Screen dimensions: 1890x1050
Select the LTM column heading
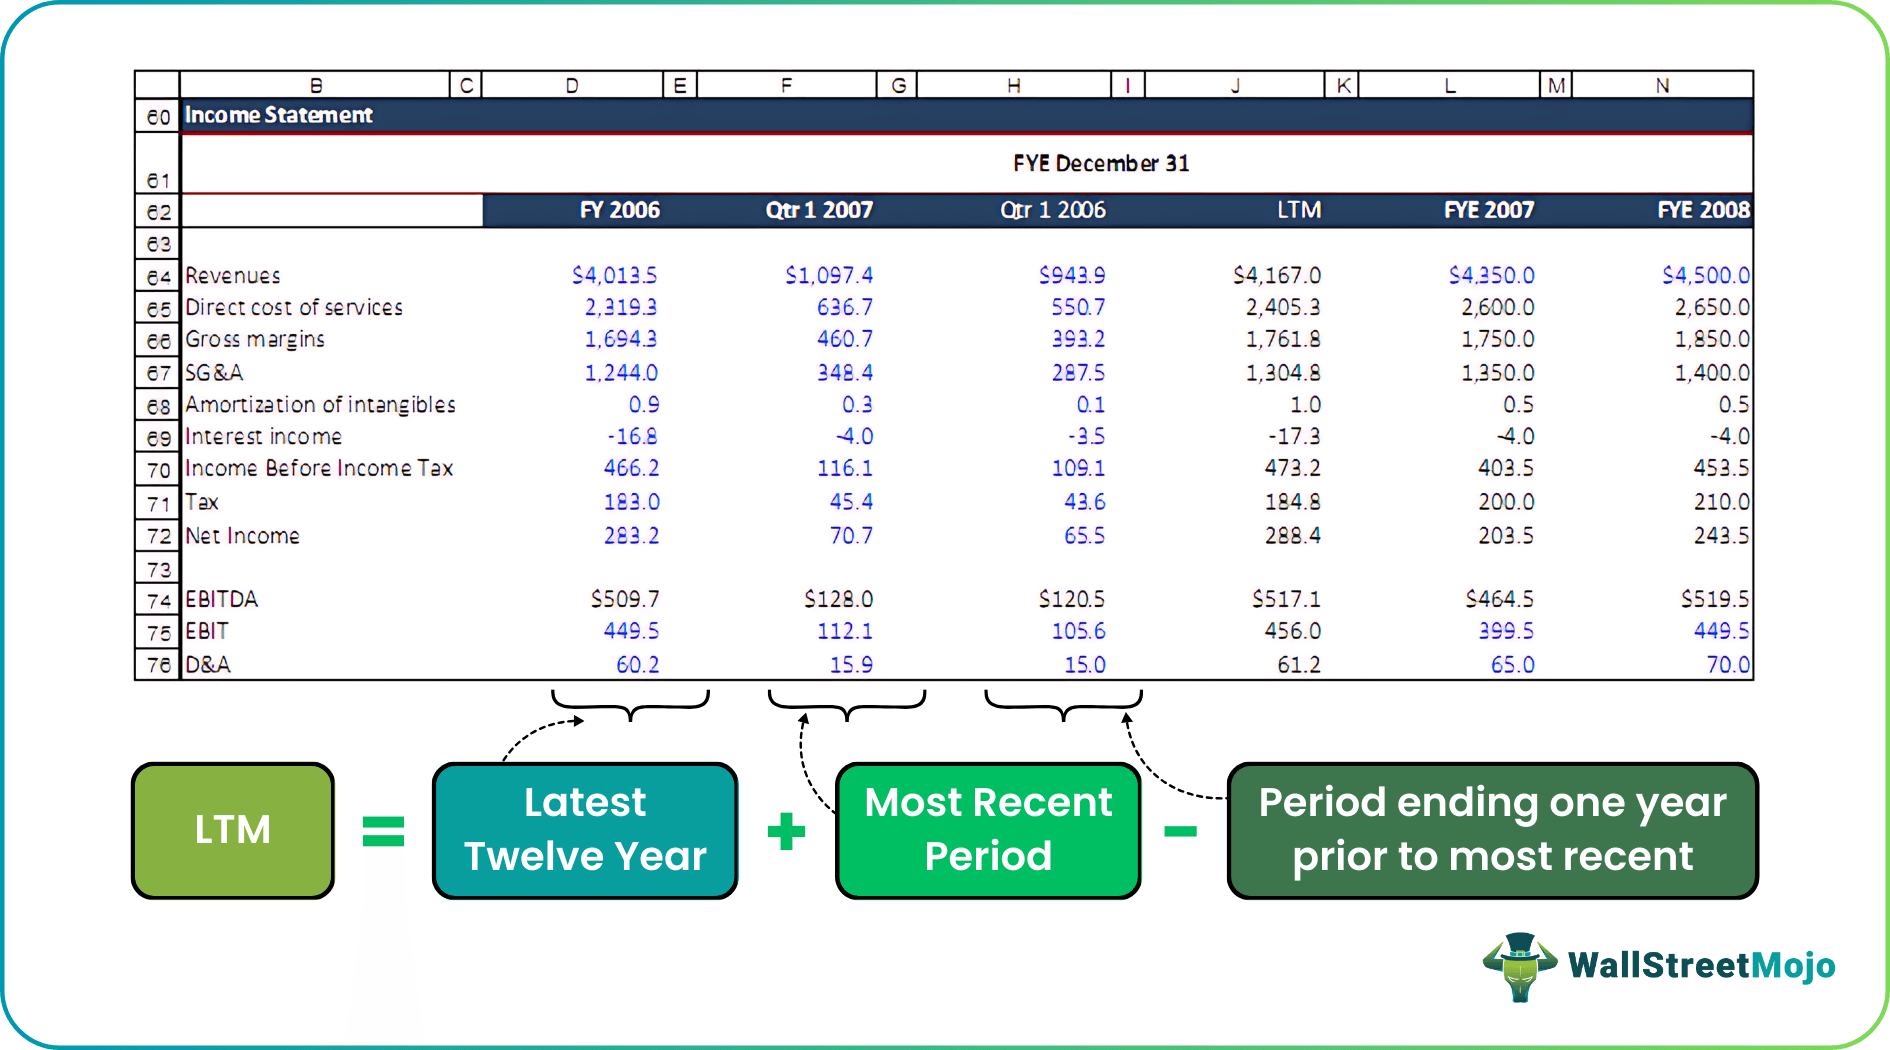coord(1300,210)
